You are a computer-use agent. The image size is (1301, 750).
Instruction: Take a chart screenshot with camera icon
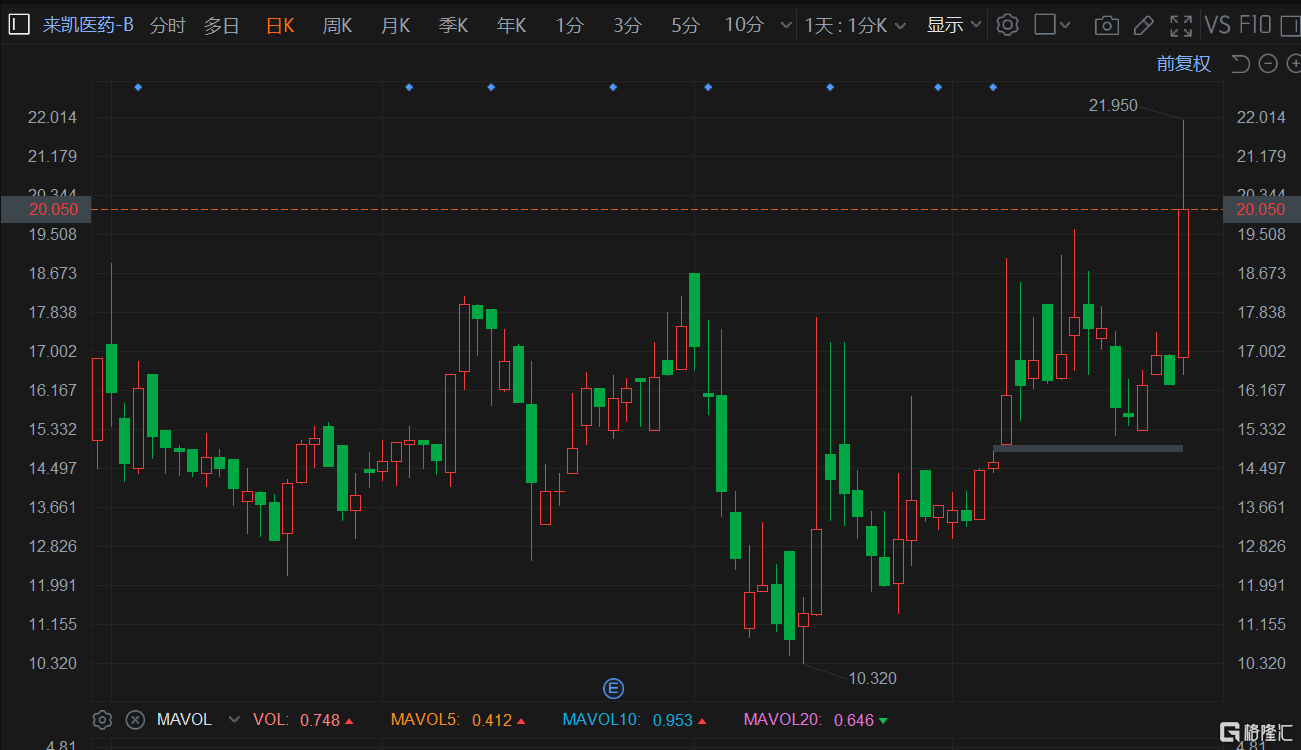coord(1106,25)
